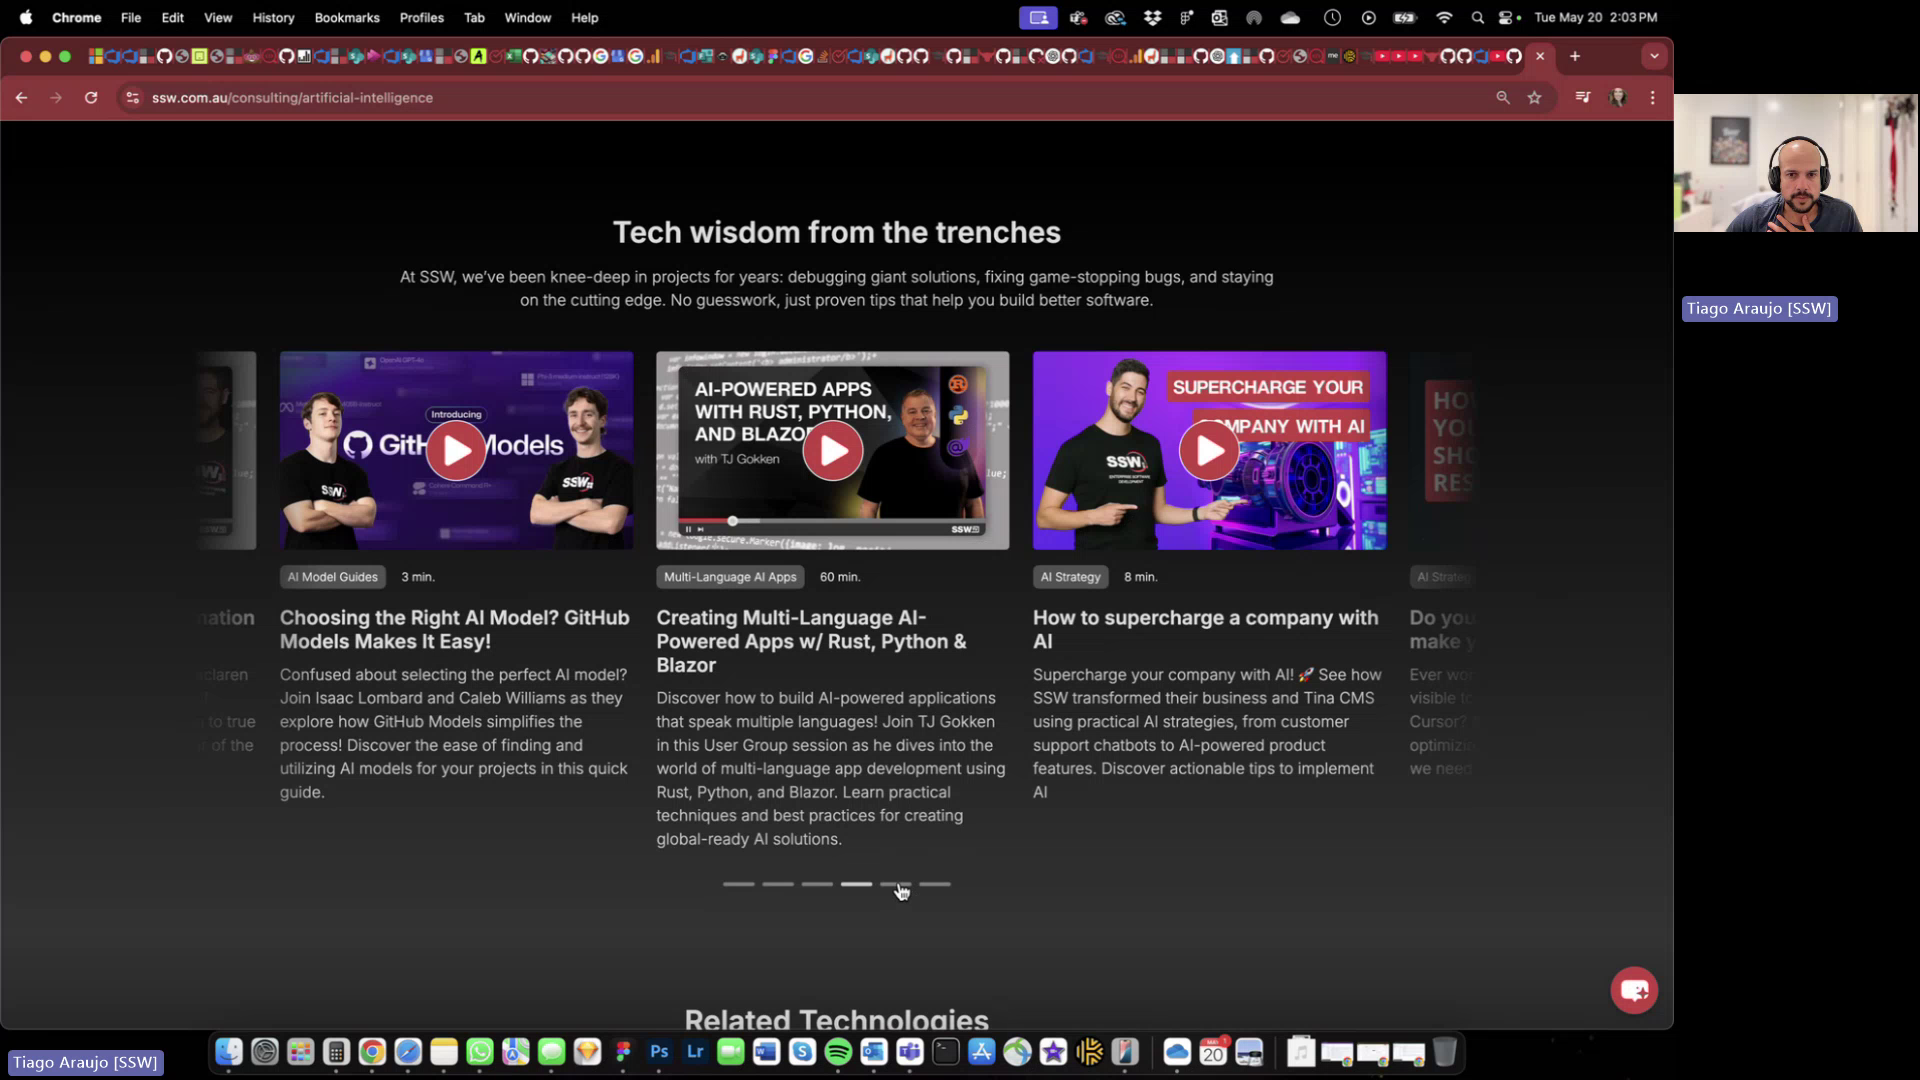This screenshot has width=1920, height=1080.
Task: Open Google Chrome from the dock
Action: coord(372,1052)
